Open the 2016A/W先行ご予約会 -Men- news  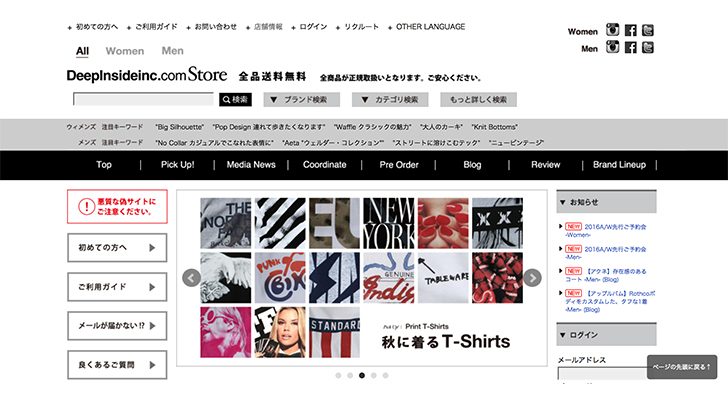pos(605,253)
